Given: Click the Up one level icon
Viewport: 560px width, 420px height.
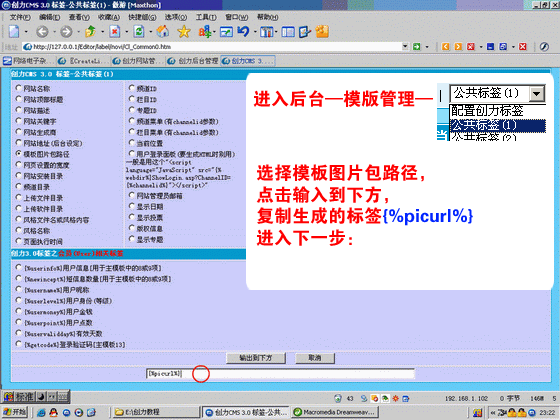Looking at the screenshot, I should tap(90, 32).
